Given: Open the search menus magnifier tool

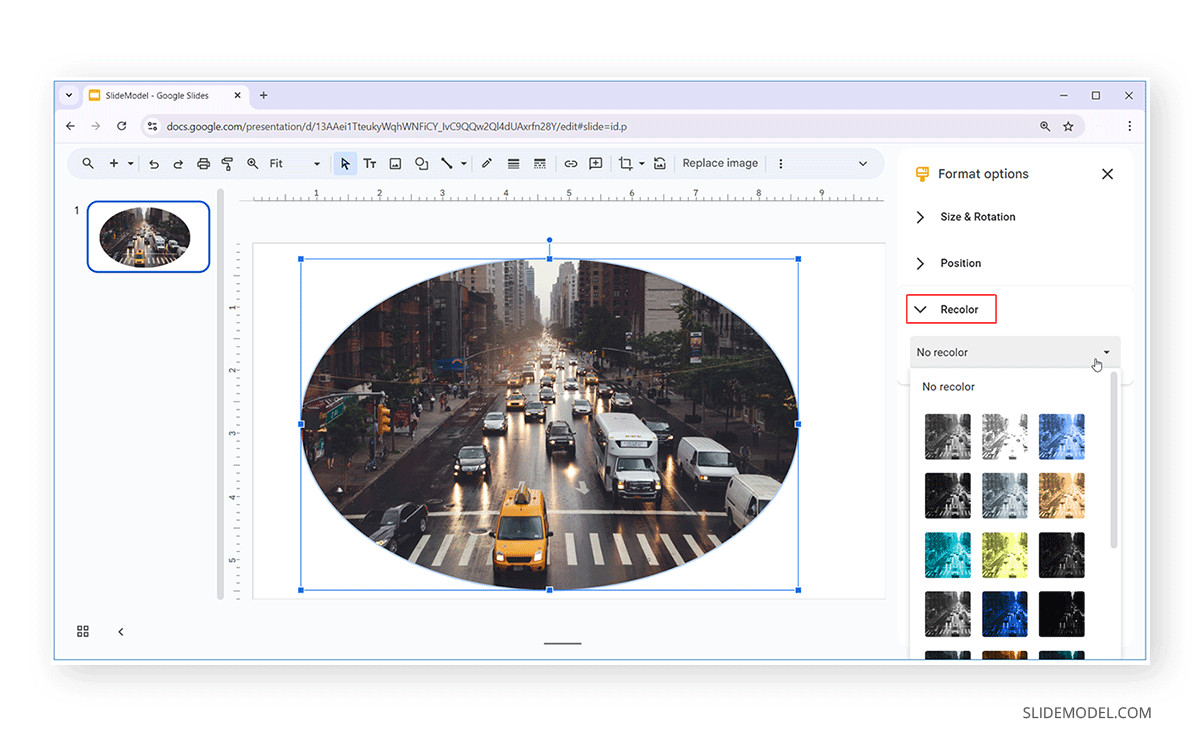Looking at the screenshot, I should pyautogui.click(x=88, y=164).
